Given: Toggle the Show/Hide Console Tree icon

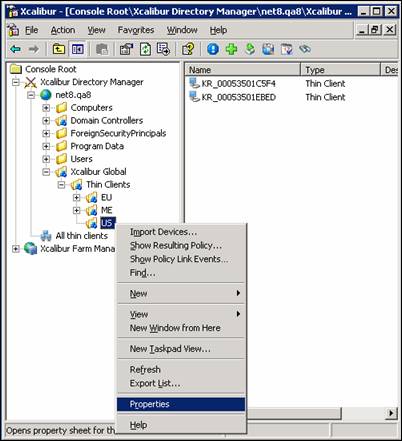Looking at the screenshot, I should 77,49.
